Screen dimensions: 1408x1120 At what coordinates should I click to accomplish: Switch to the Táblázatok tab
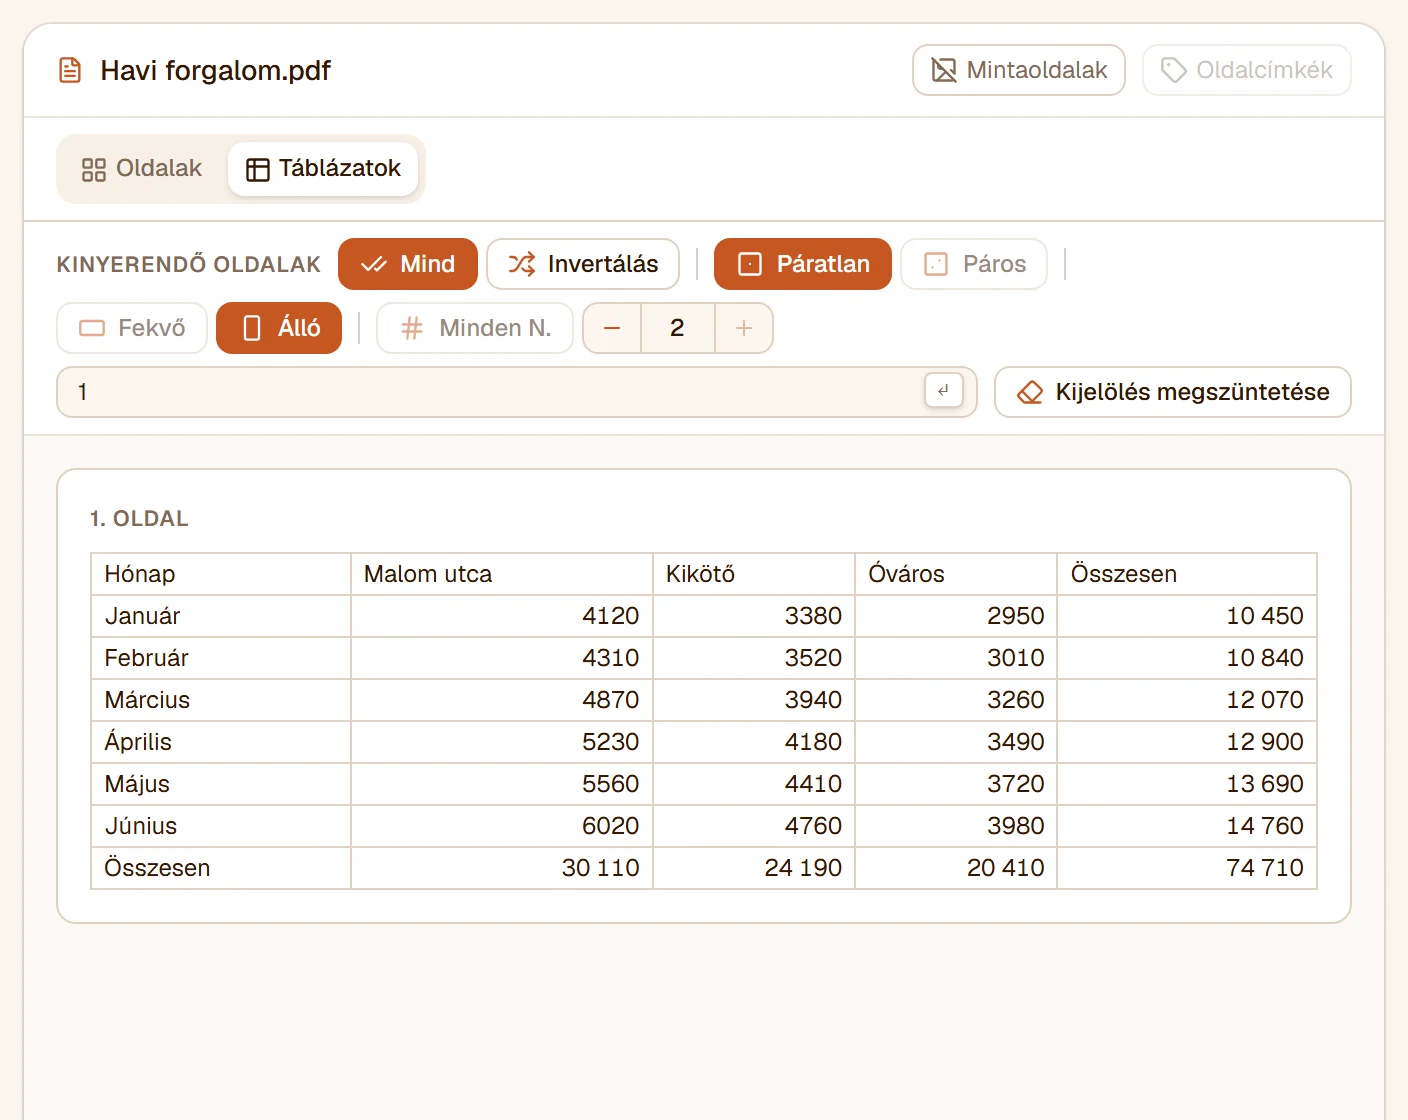coord(323,169)
